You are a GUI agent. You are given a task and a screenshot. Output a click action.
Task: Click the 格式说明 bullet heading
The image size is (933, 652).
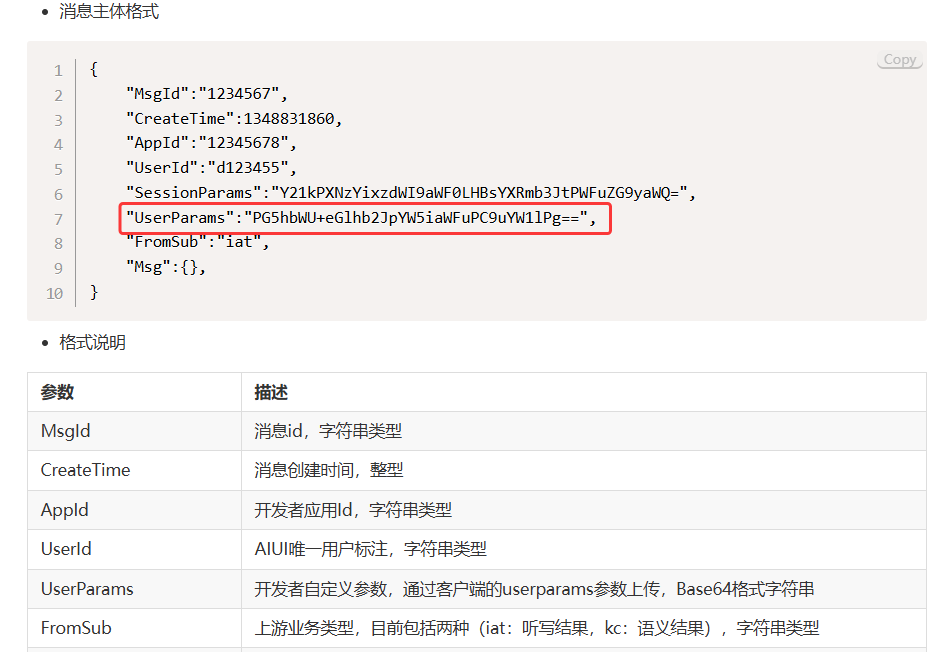92,343
